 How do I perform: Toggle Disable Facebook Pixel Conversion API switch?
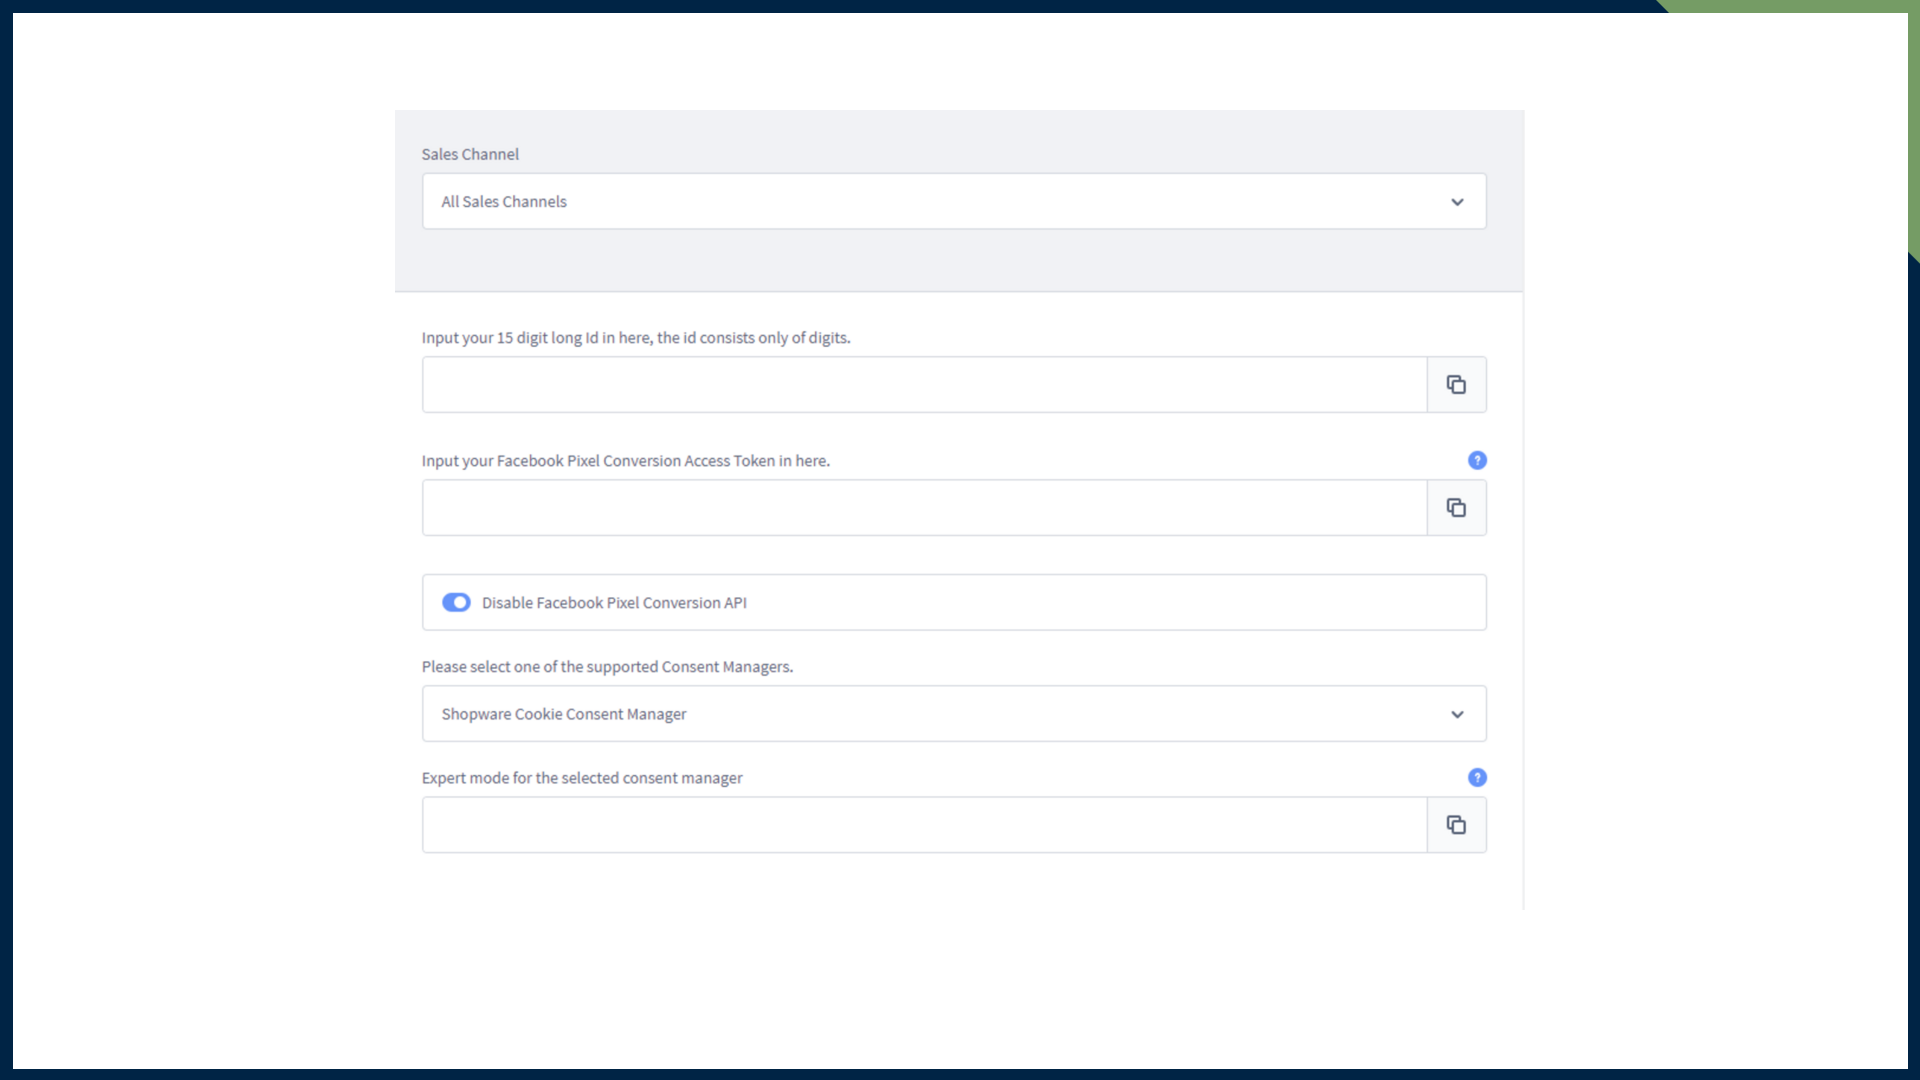[x=456, y=602]
